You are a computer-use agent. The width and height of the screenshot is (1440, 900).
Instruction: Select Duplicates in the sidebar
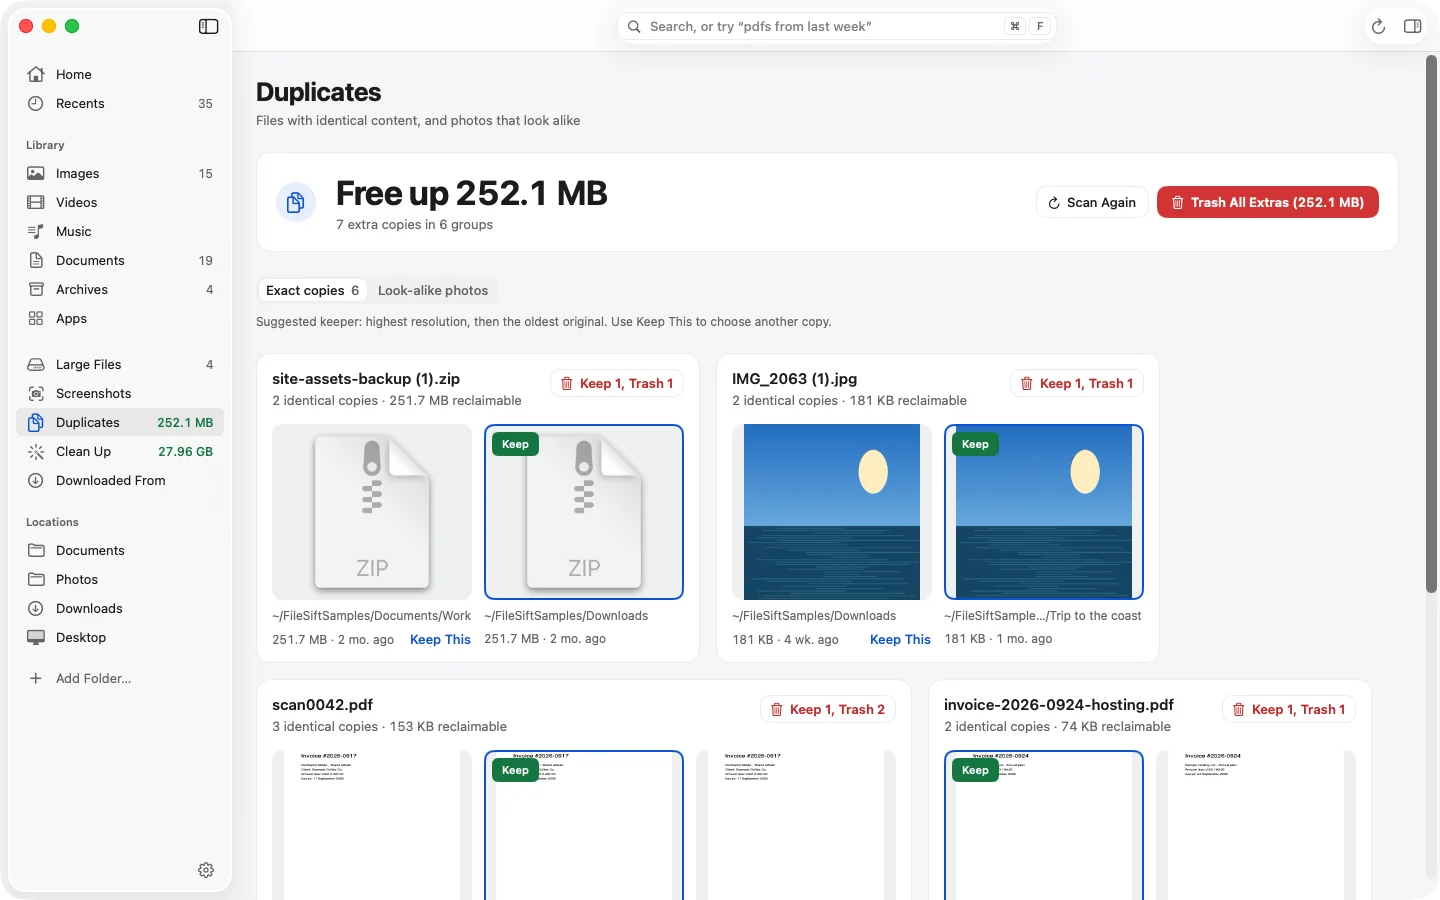pos(120,422)
